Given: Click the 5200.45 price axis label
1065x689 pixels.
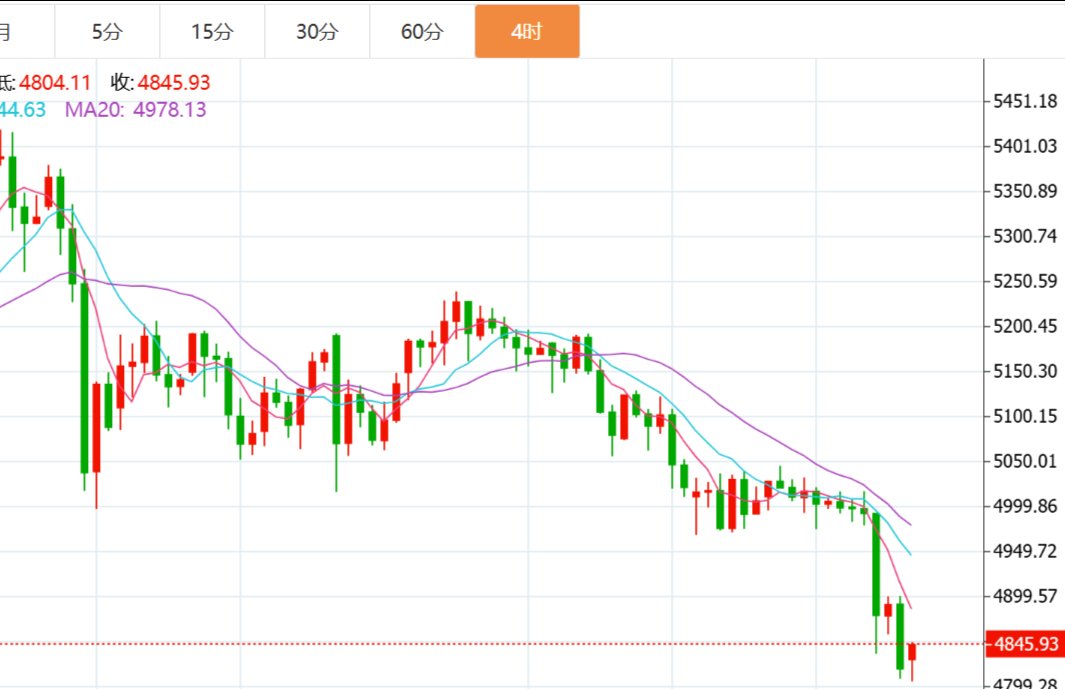Looking at the screenshot, I should click(x=1024, y=326).
